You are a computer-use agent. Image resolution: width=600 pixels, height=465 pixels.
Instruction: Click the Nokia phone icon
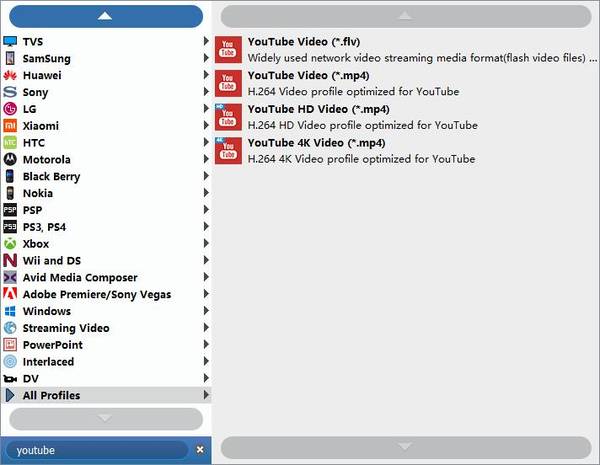(x=10, y=193)
